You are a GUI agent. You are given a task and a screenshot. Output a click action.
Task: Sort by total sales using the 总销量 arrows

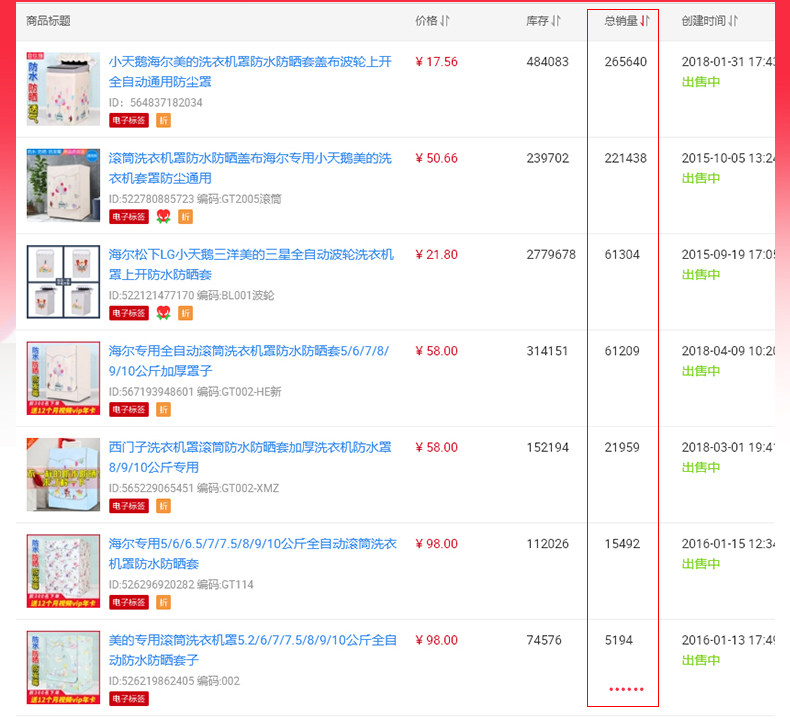coord(645,21)
